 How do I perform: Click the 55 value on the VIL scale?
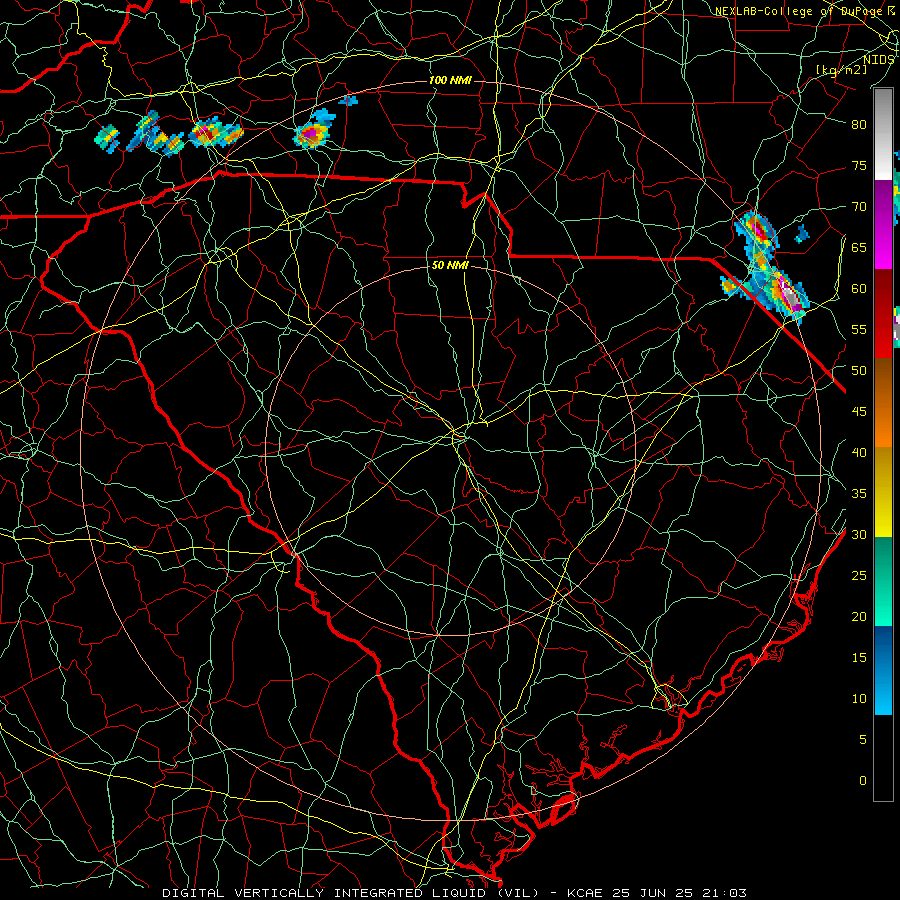859,330
